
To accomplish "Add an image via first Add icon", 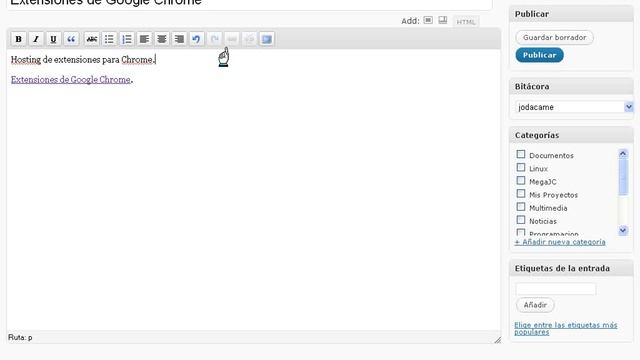I will click(428, 20).
